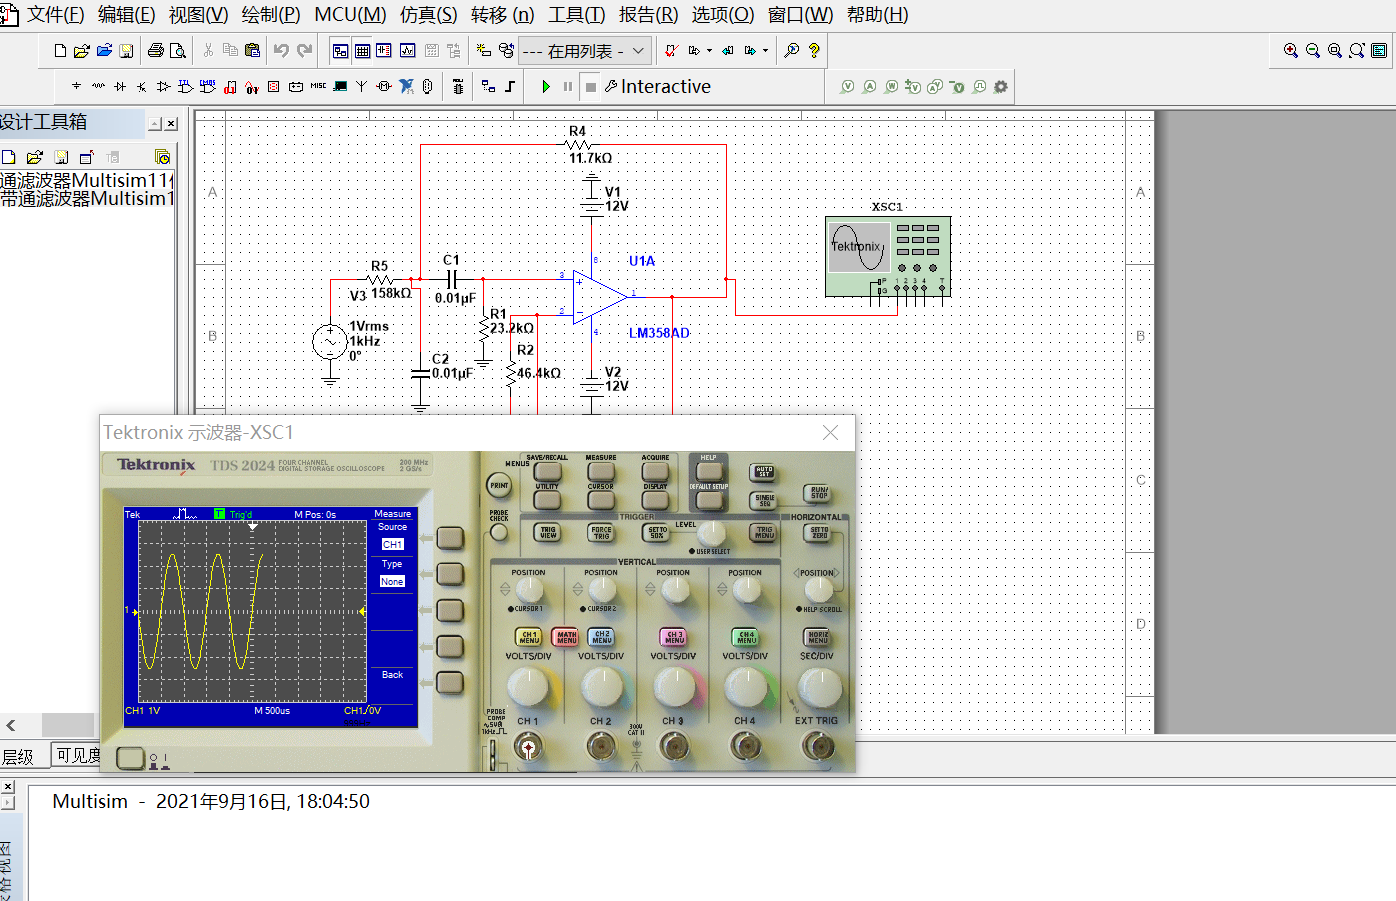Click the oscilloscope PRINT button
The width and height of the screenshot is (1396, 901).
[x=499, y=485]
